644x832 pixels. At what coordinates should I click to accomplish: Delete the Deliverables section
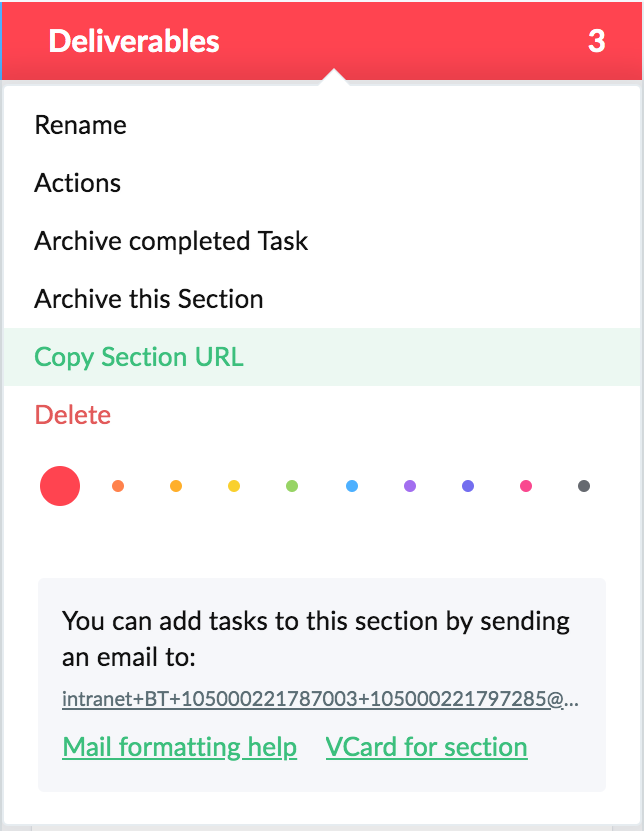[321, 414]
